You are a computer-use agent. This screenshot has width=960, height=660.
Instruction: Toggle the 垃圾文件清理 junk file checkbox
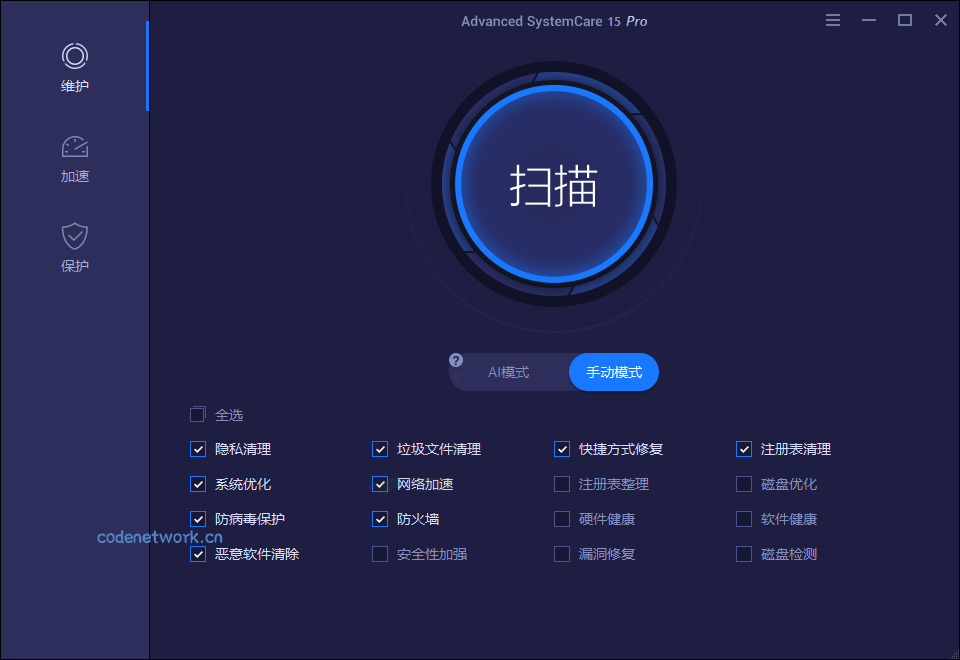point(379,449)
